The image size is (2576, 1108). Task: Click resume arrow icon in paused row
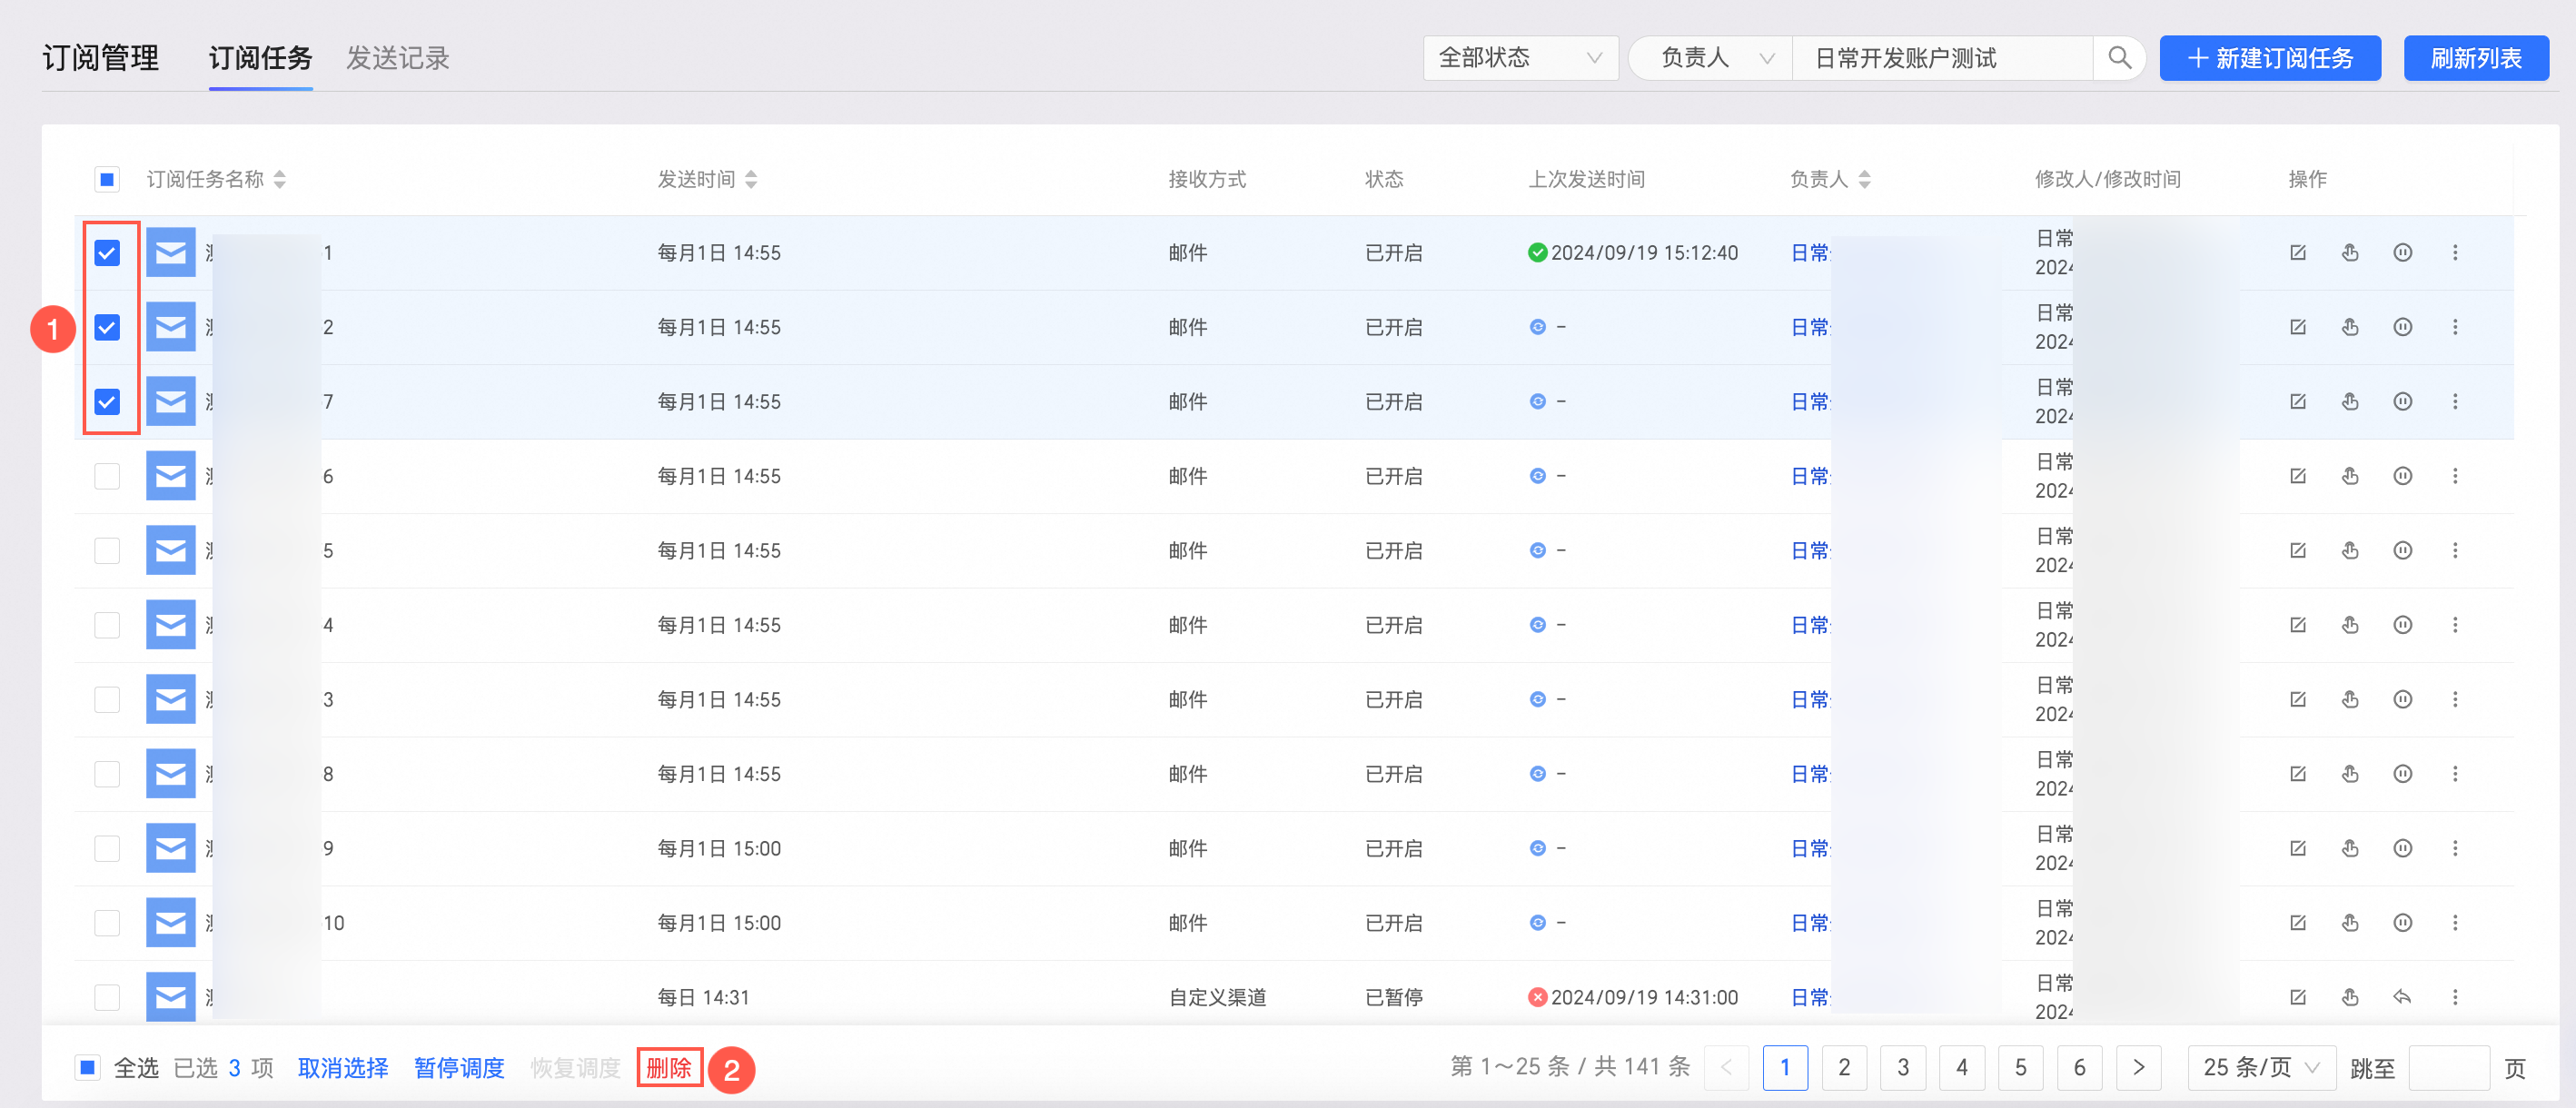pyautogui.click(x=2402, y=997)
